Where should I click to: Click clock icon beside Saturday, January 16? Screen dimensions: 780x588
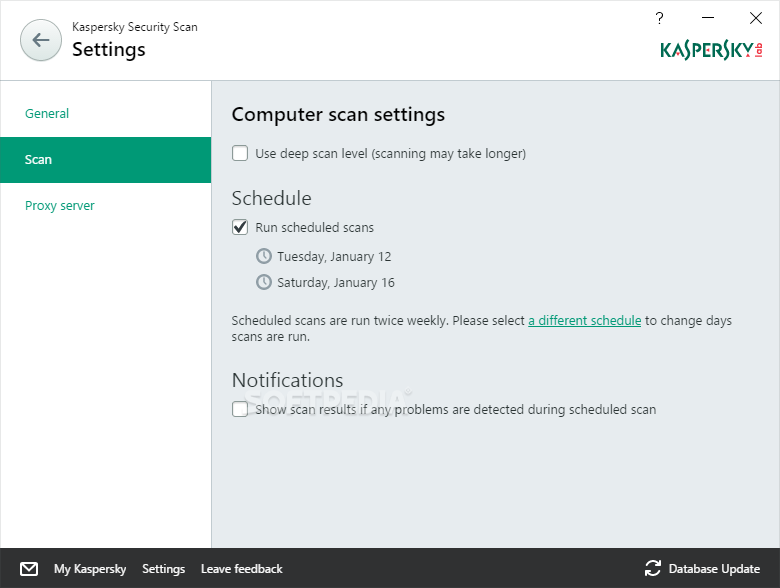tap(264, 282)
